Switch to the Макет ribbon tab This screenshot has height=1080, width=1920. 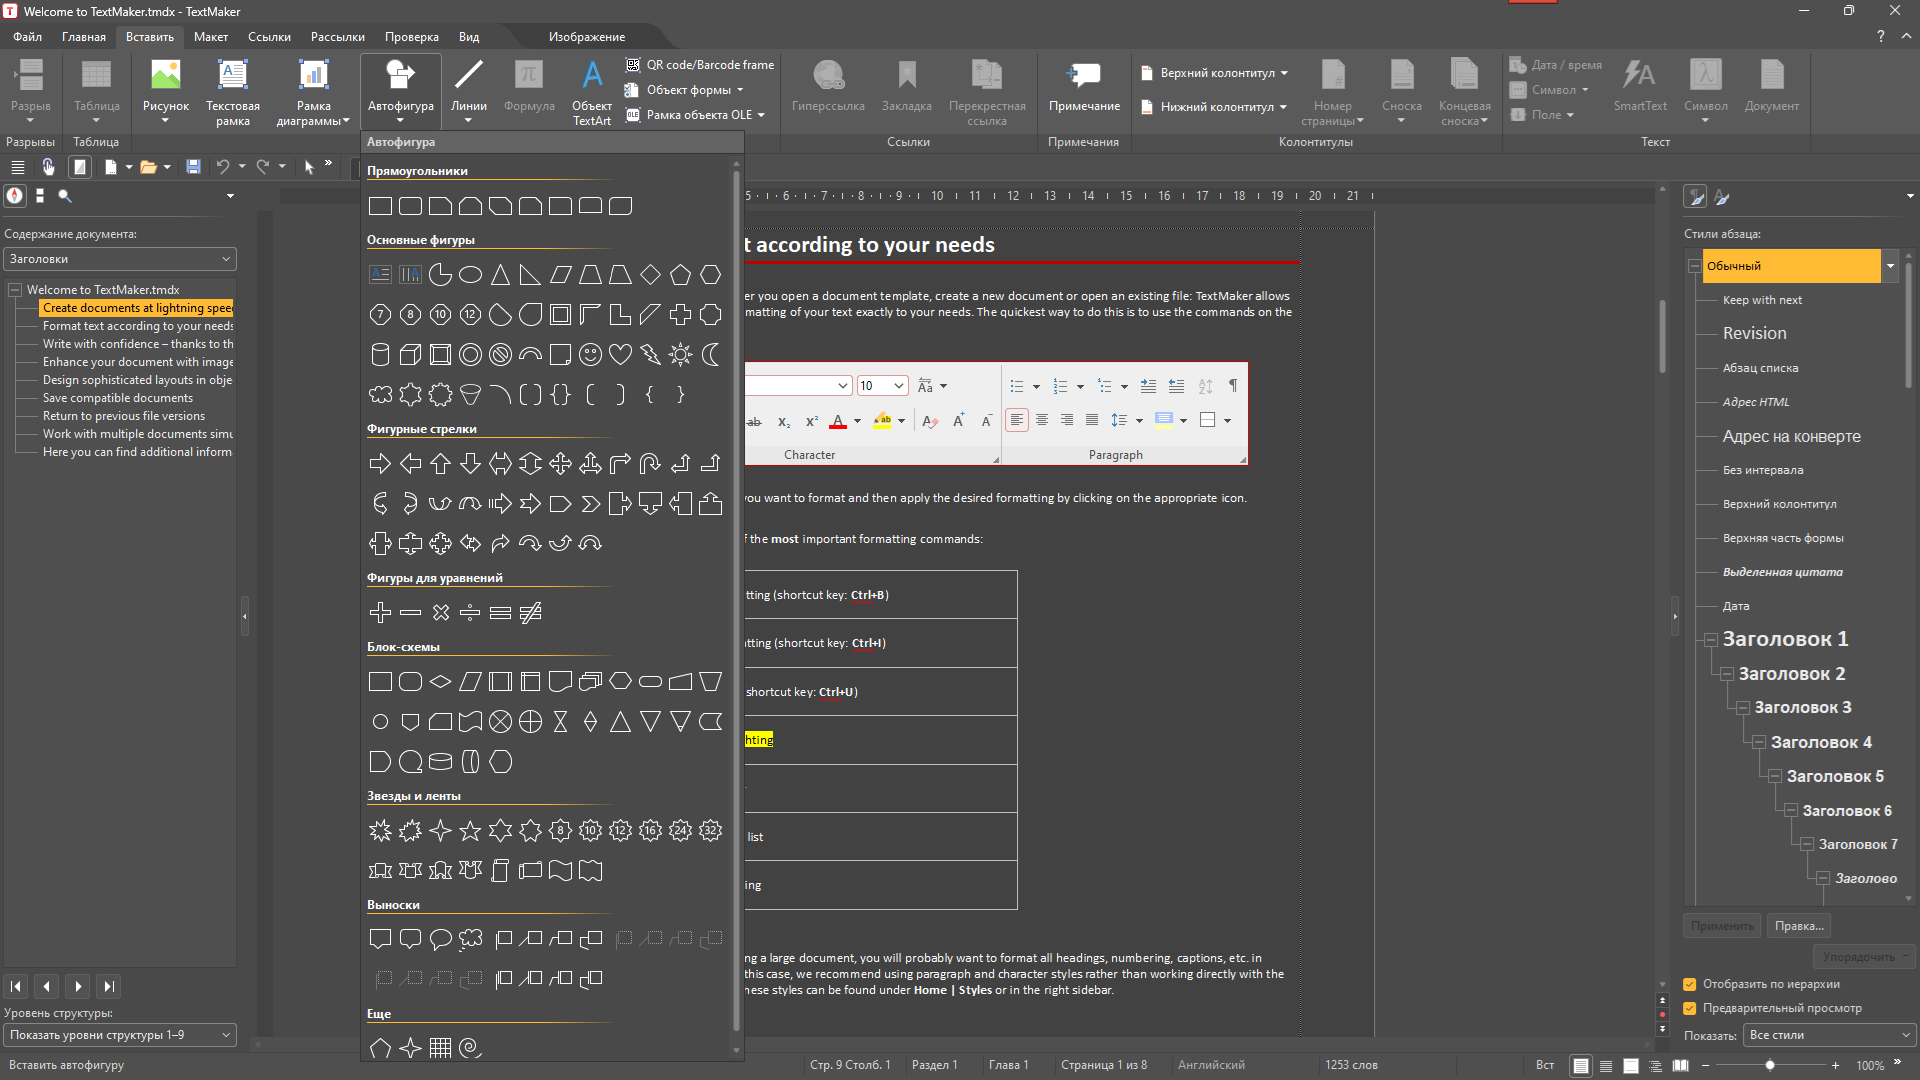(x=211, y=37)
